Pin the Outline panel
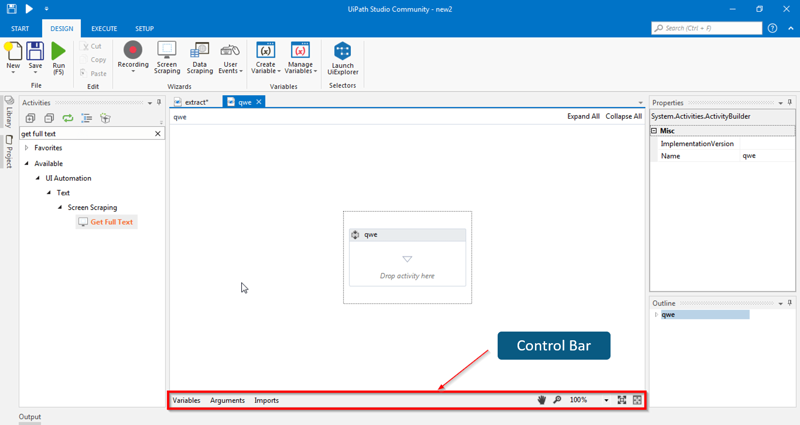800x425 pixels. pyautogui.click(x=790, y=303)
